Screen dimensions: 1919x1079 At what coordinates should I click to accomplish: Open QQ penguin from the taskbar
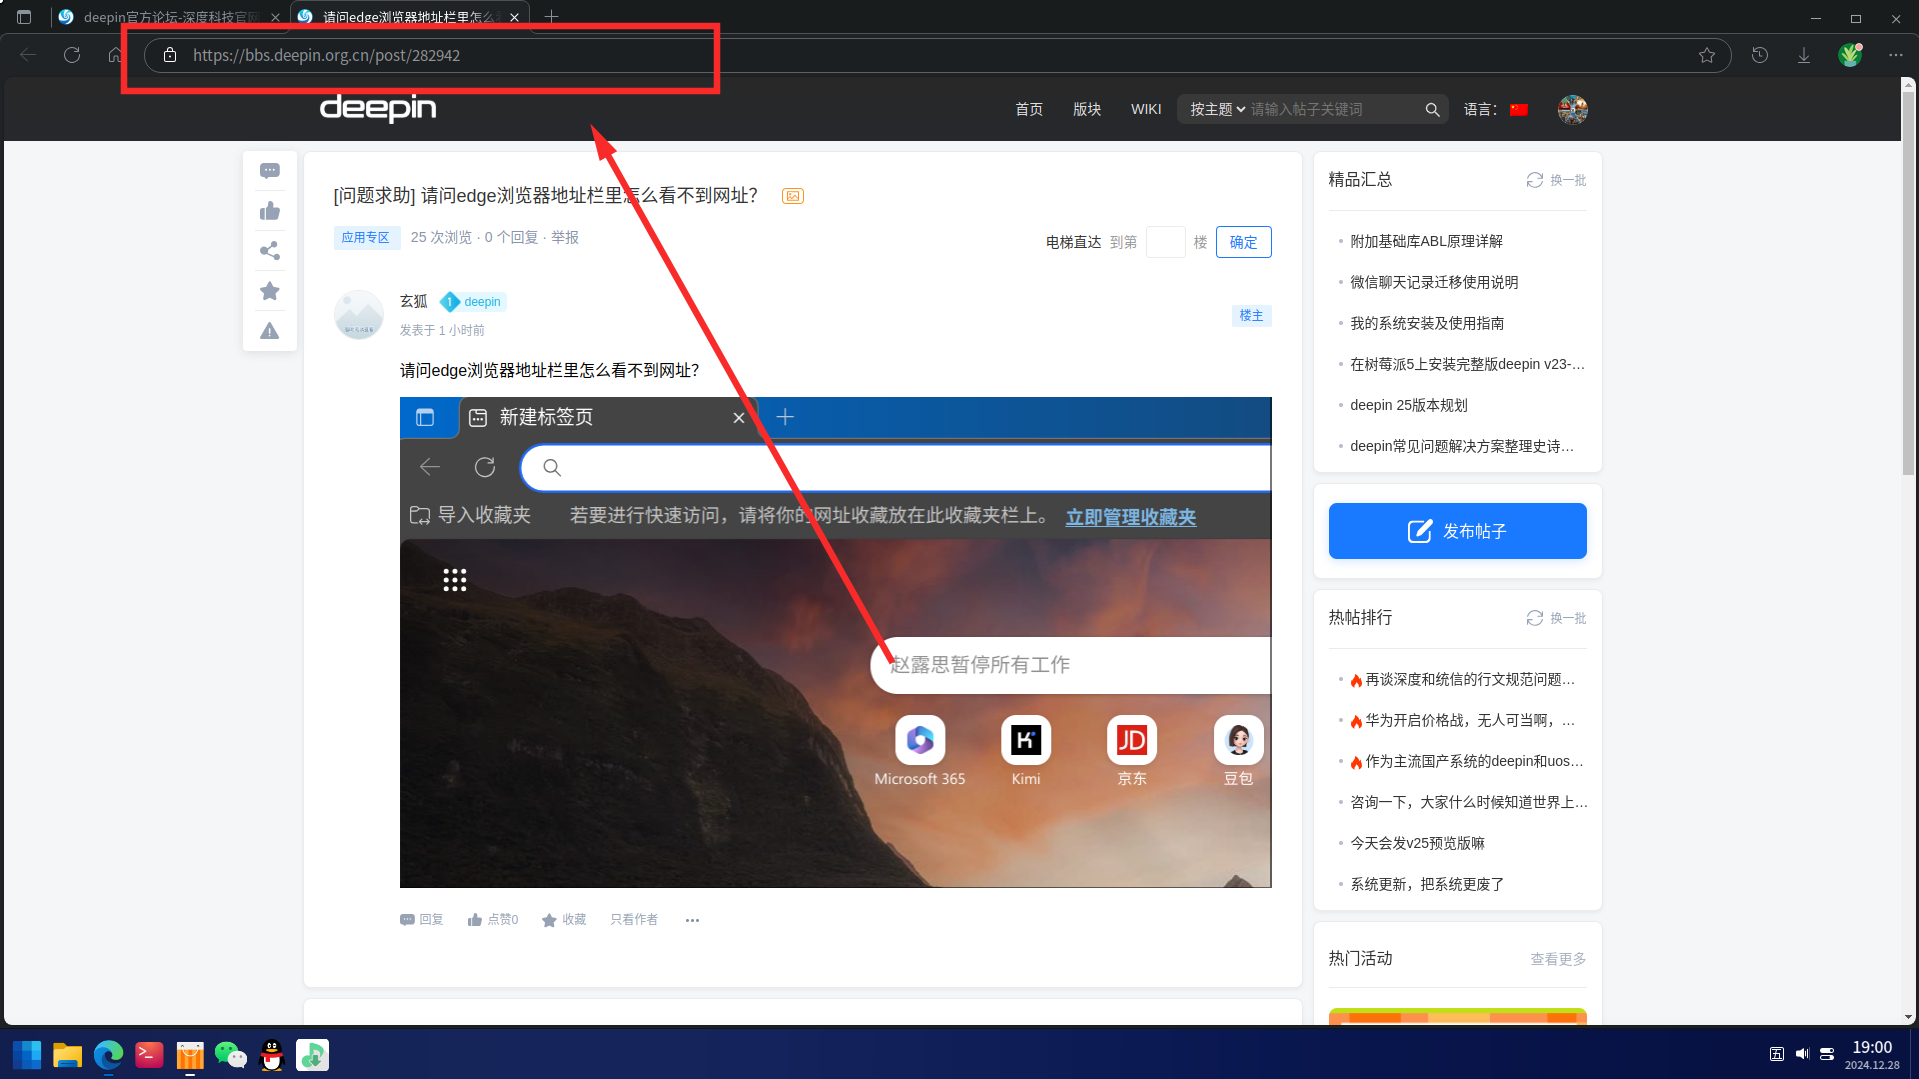click(x=272, y=1055)
